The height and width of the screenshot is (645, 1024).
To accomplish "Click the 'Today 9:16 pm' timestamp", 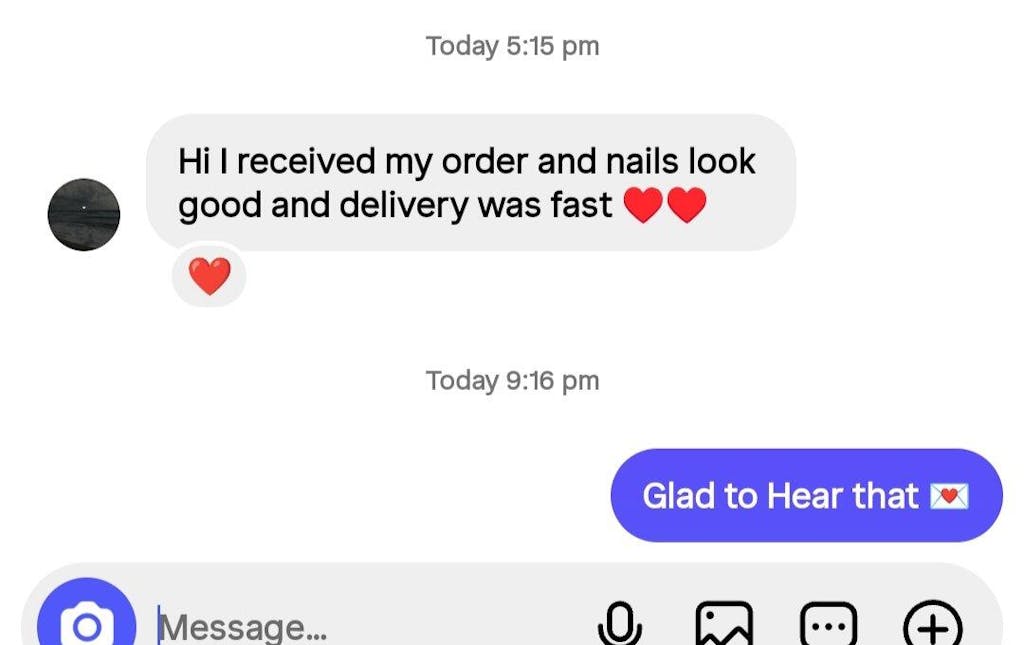I will 512,381.
